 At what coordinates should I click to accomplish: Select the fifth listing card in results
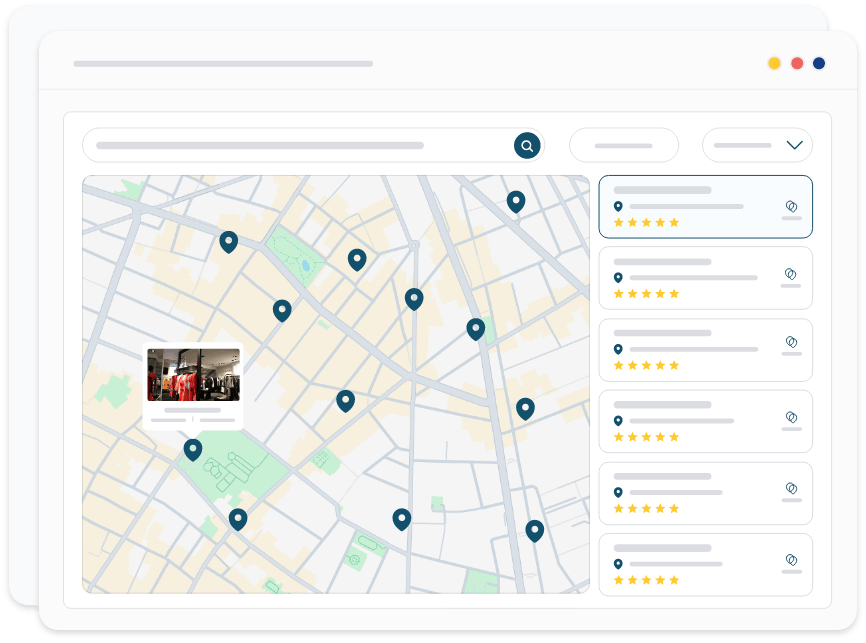pyautogui.click(x=705, y=493)
